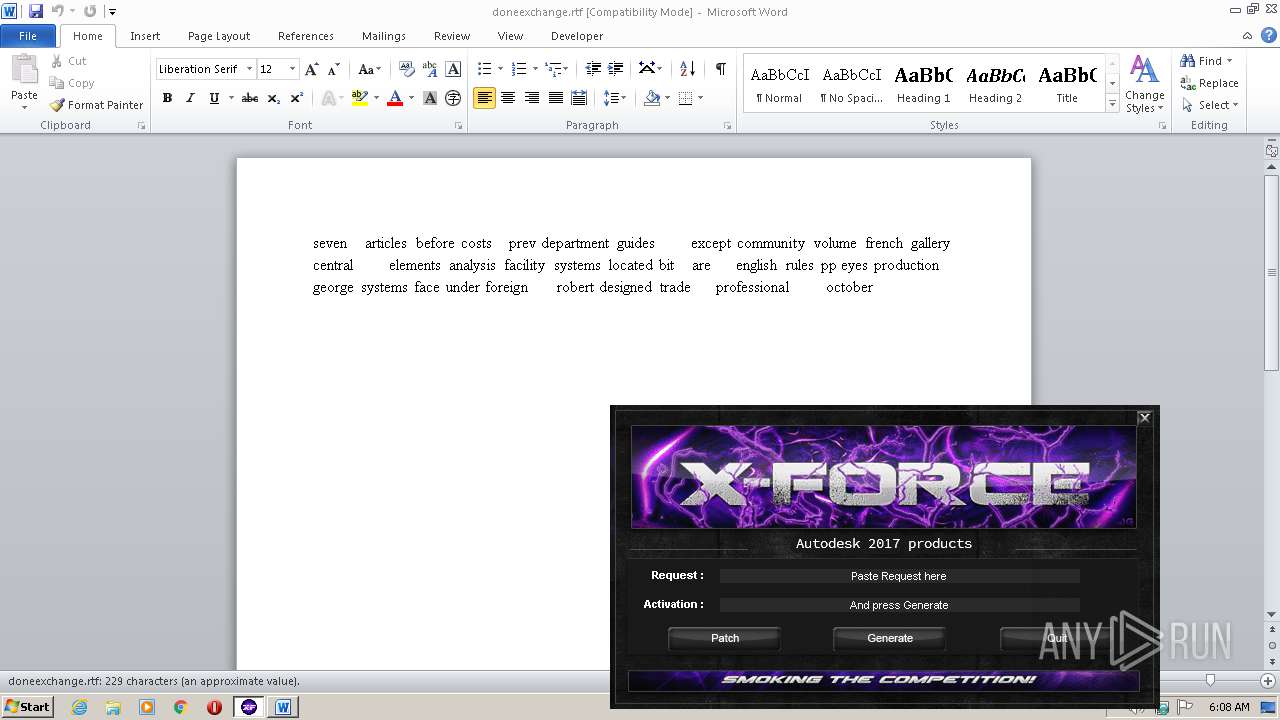Open the font size dropdown

pyautogui.click(x=292, y=69)
